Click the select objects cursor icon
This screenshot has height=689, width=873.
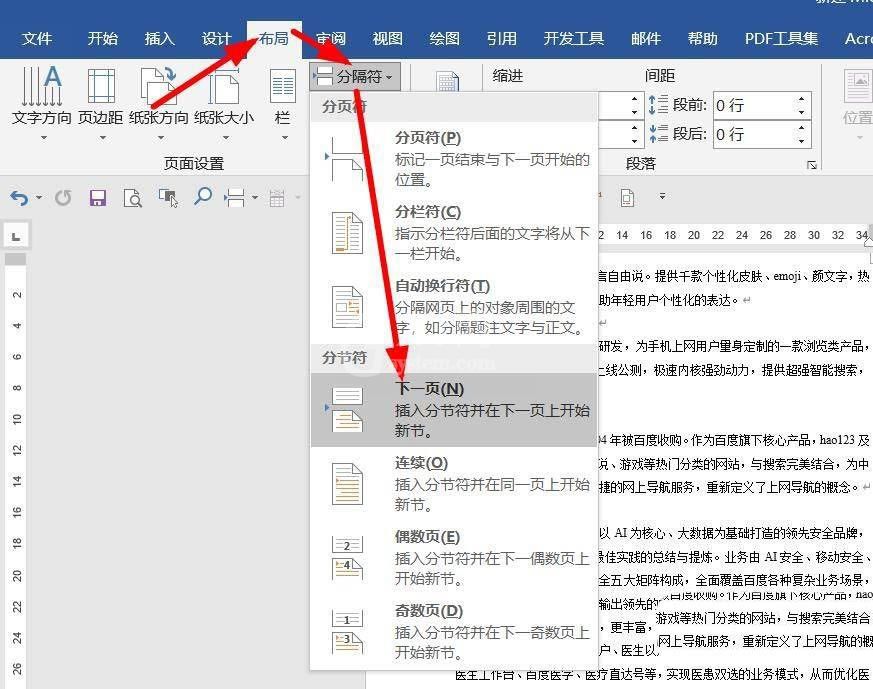tap(168, 198)
